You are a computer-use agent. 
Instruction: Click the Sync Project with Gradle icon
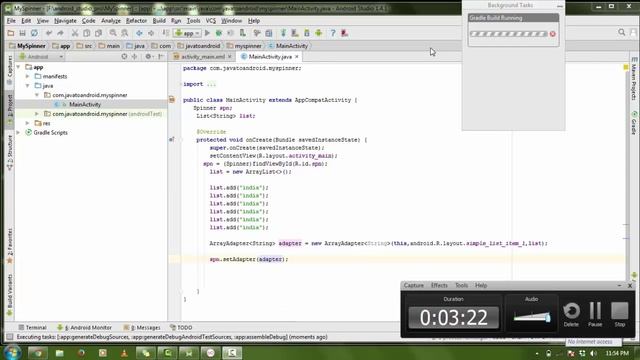point(283,33)
